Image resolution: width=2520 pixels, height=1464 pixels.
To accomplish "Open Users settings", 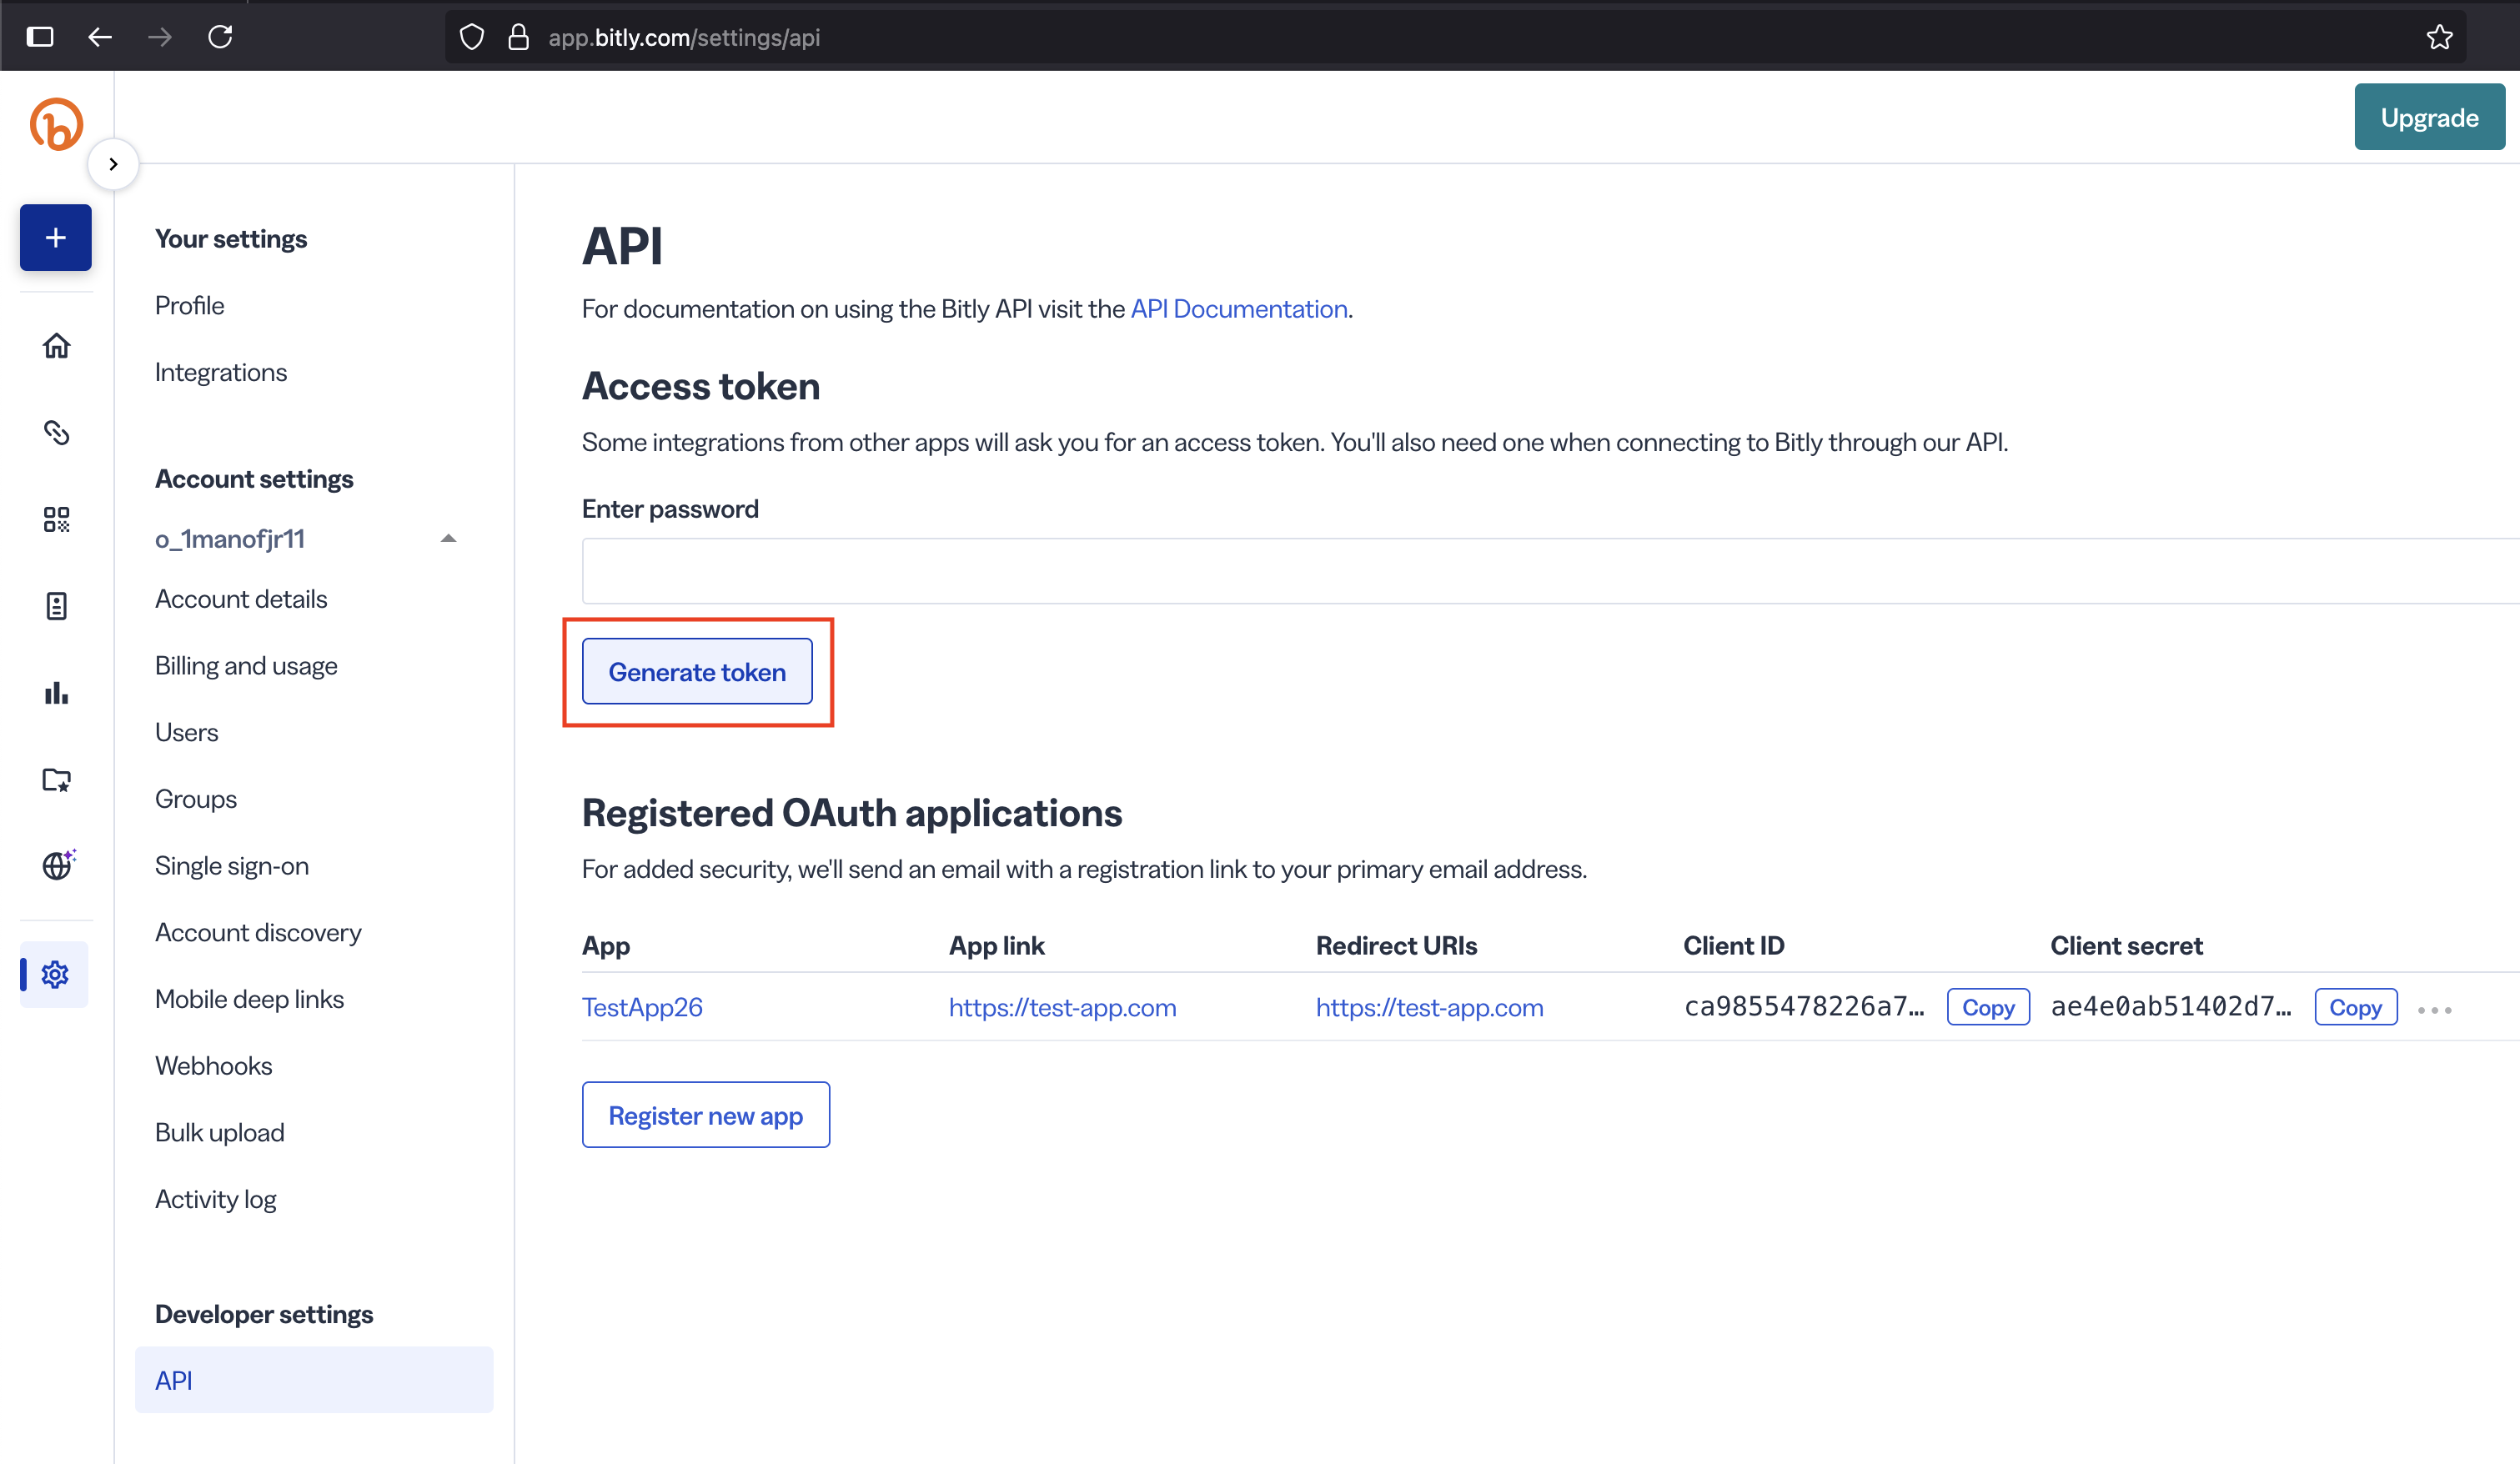I will point(186,732).
